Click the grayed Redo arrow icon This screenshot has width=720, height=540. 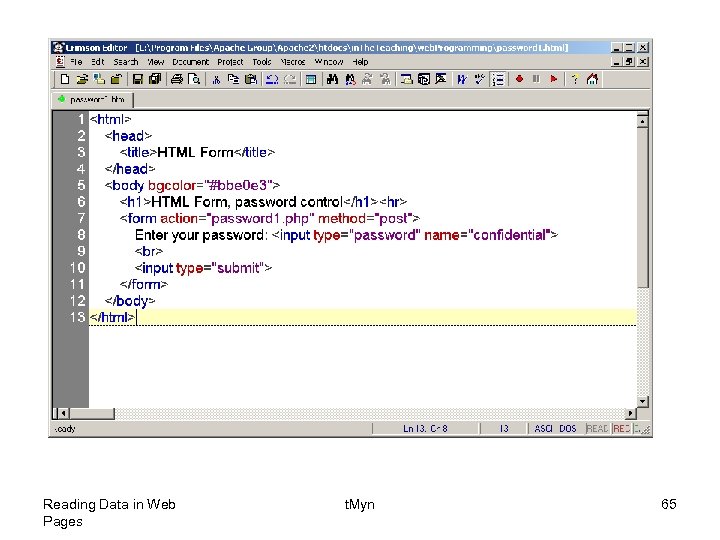coord(290,79)
